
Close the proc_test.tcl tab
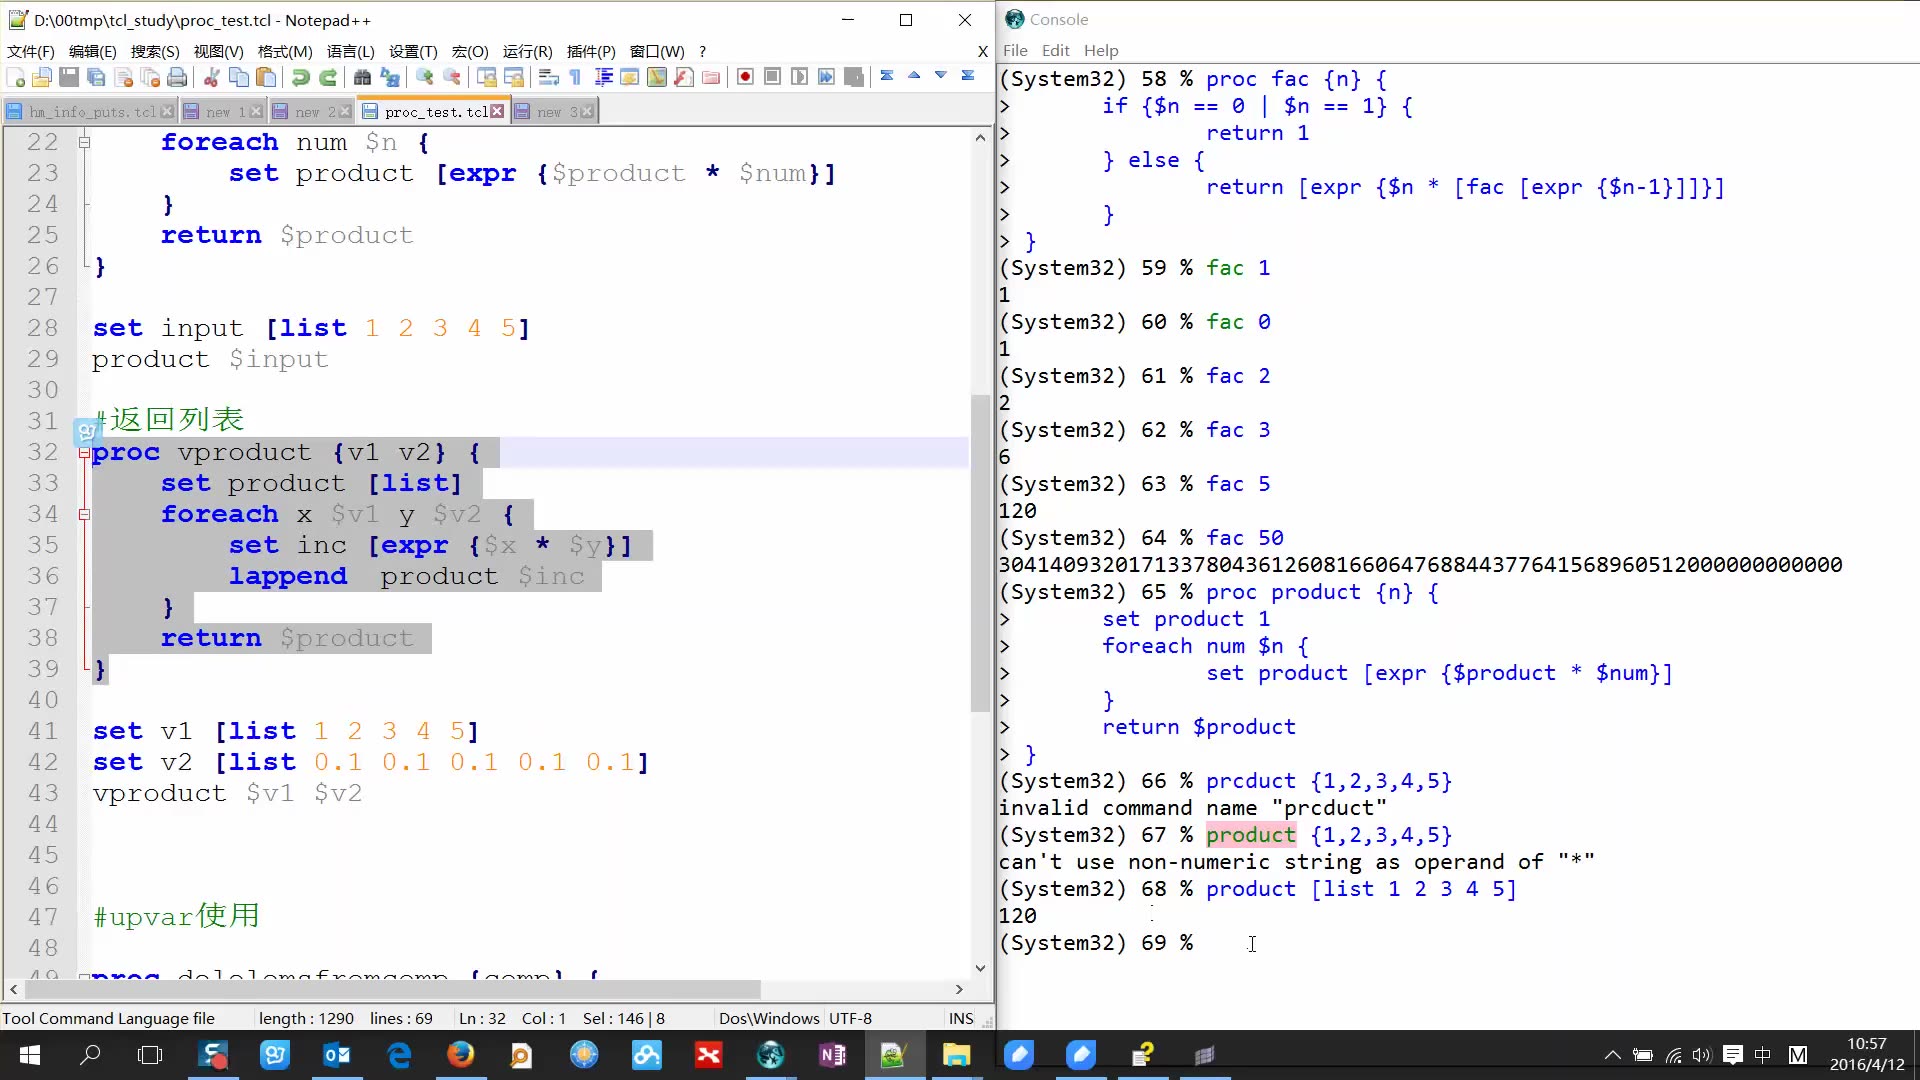(x=497, y=111)
